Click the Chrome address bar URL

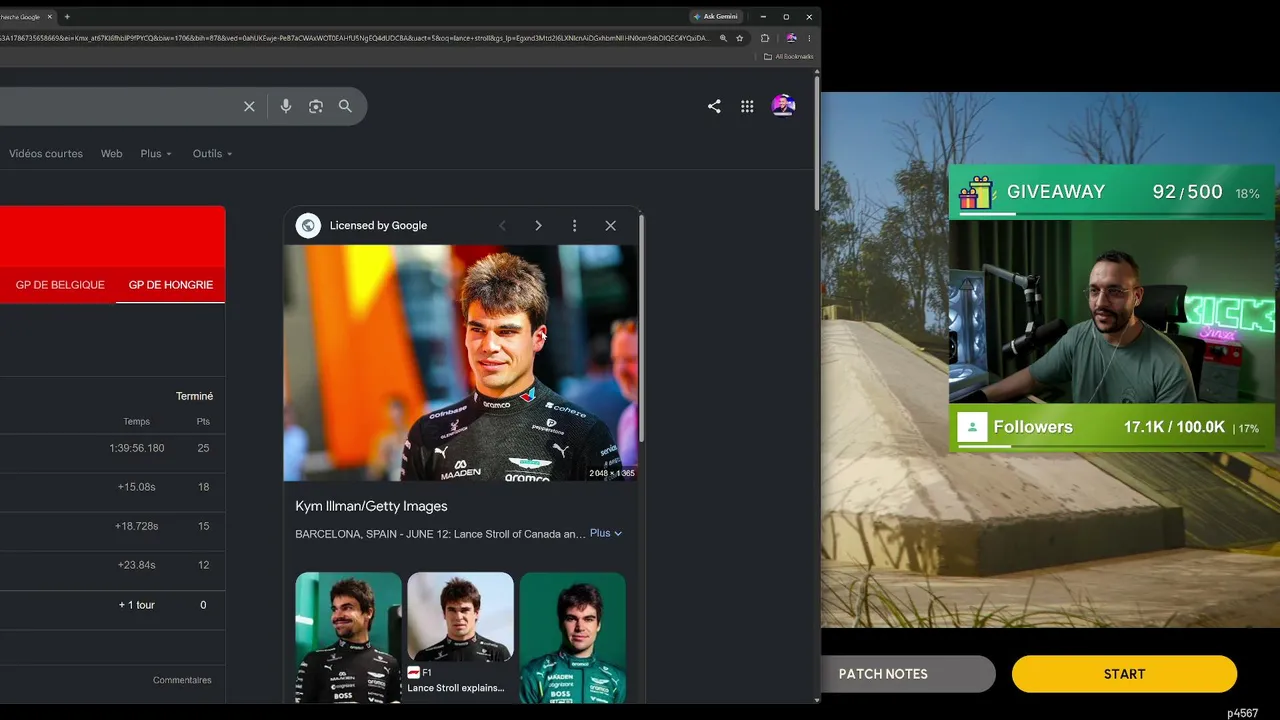(355, 38)
